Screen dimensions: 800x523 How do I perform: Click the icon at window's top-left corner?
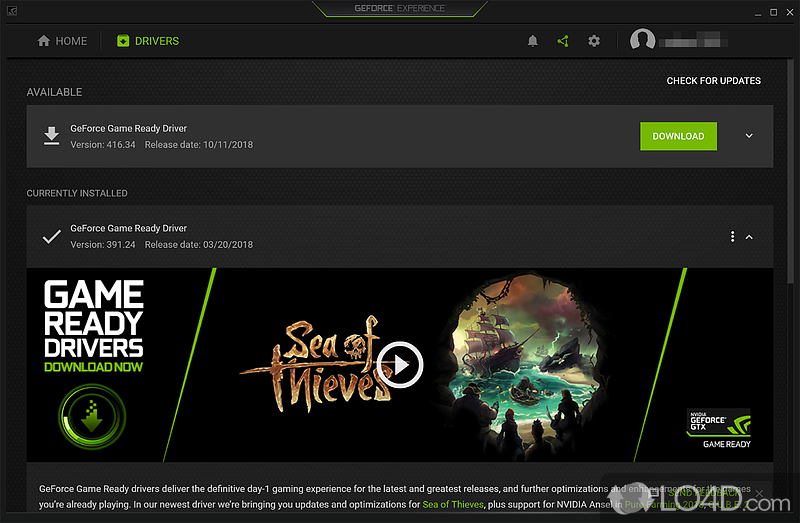[x=12, y=11]
